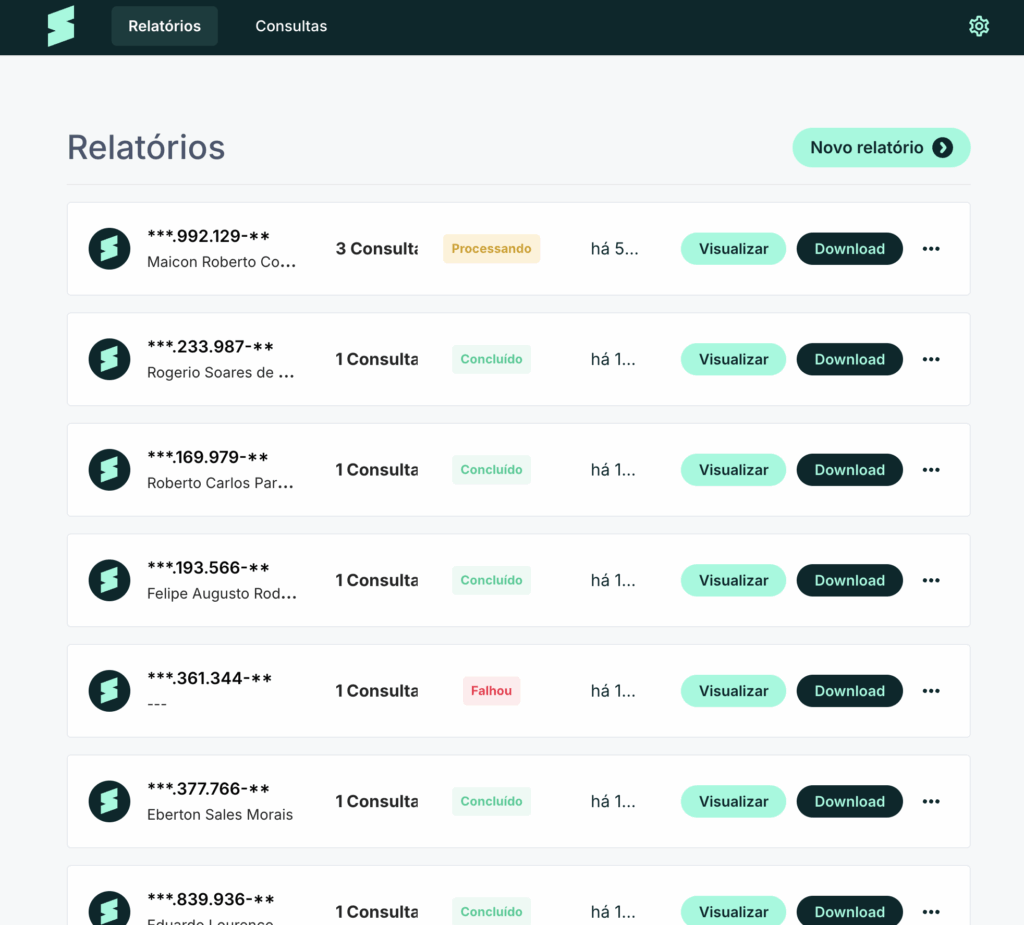Image resolution: width=1024 pixels, height=925 pixels.
Task: Open more options for Maicon Roberto report
Action: click(931, 249)
